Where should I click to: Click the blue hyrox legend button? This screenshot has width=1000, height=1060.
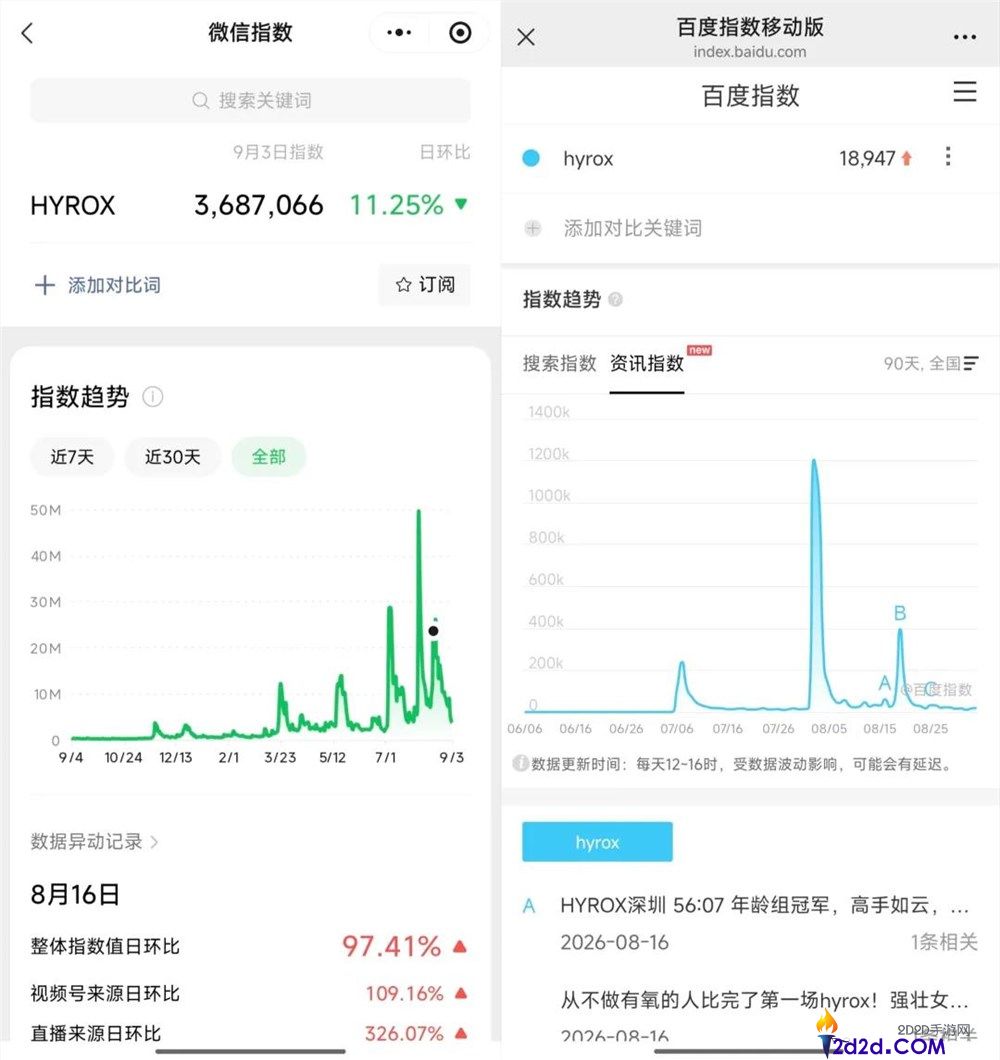coord(597,842)
